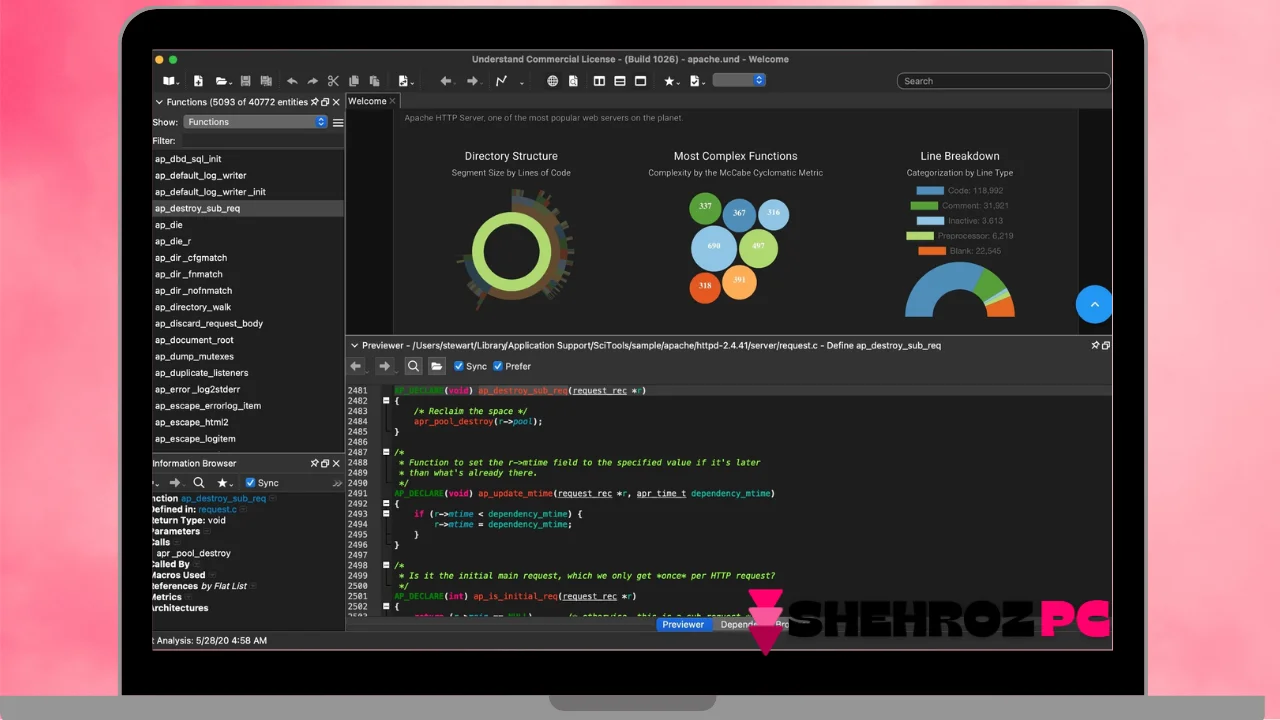1280x720 pixels.
Task: Collapse code fold at line 2493
Action: coord(386,514)
